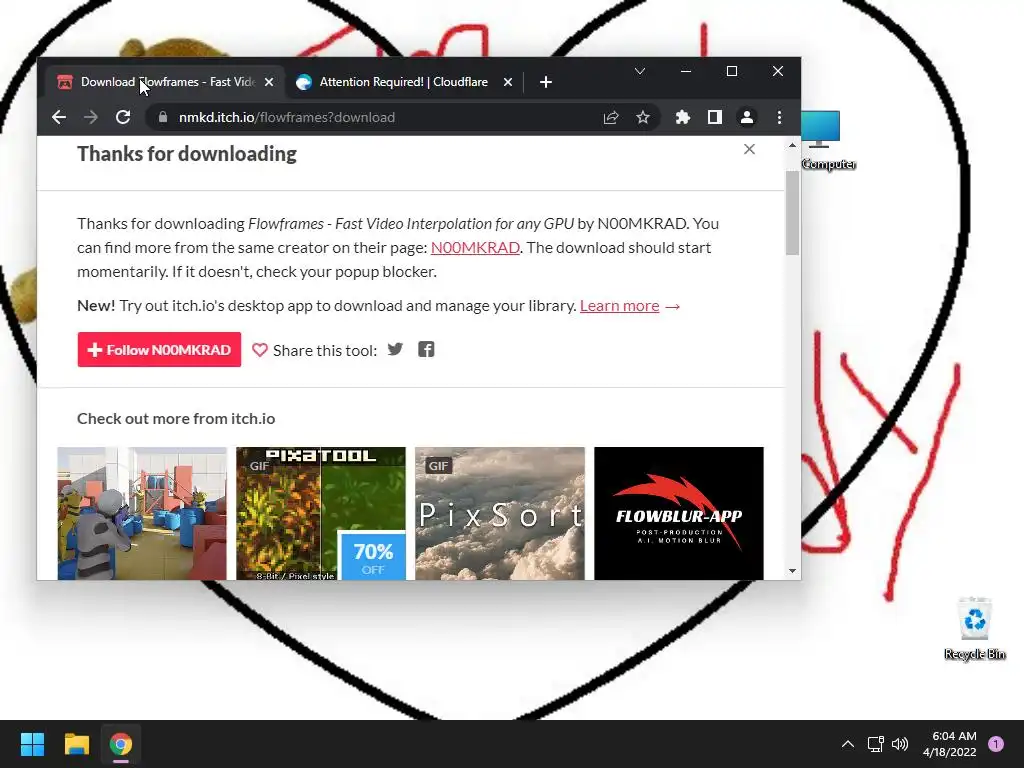Go back to the previous page in Chrome
This screenshot has height=768, width=1024.
[x=59, y=117]
